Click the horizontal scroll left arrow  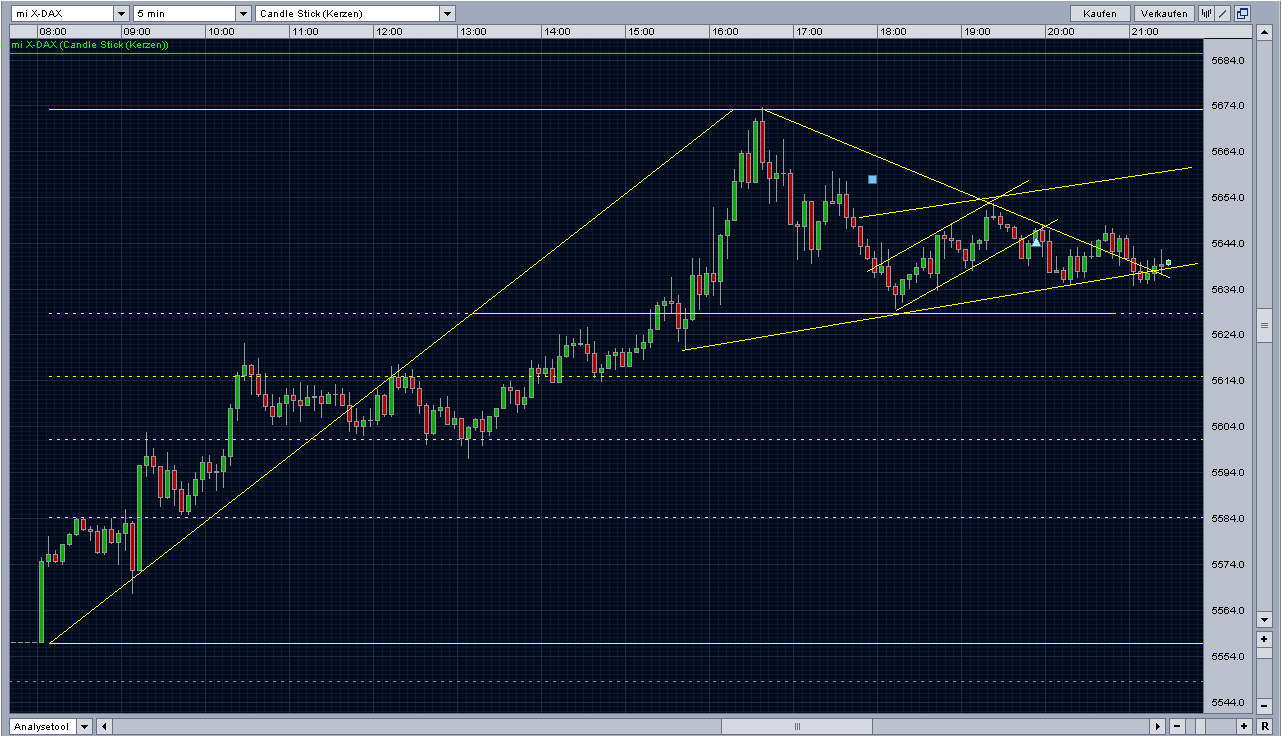[x=104, y=726]
